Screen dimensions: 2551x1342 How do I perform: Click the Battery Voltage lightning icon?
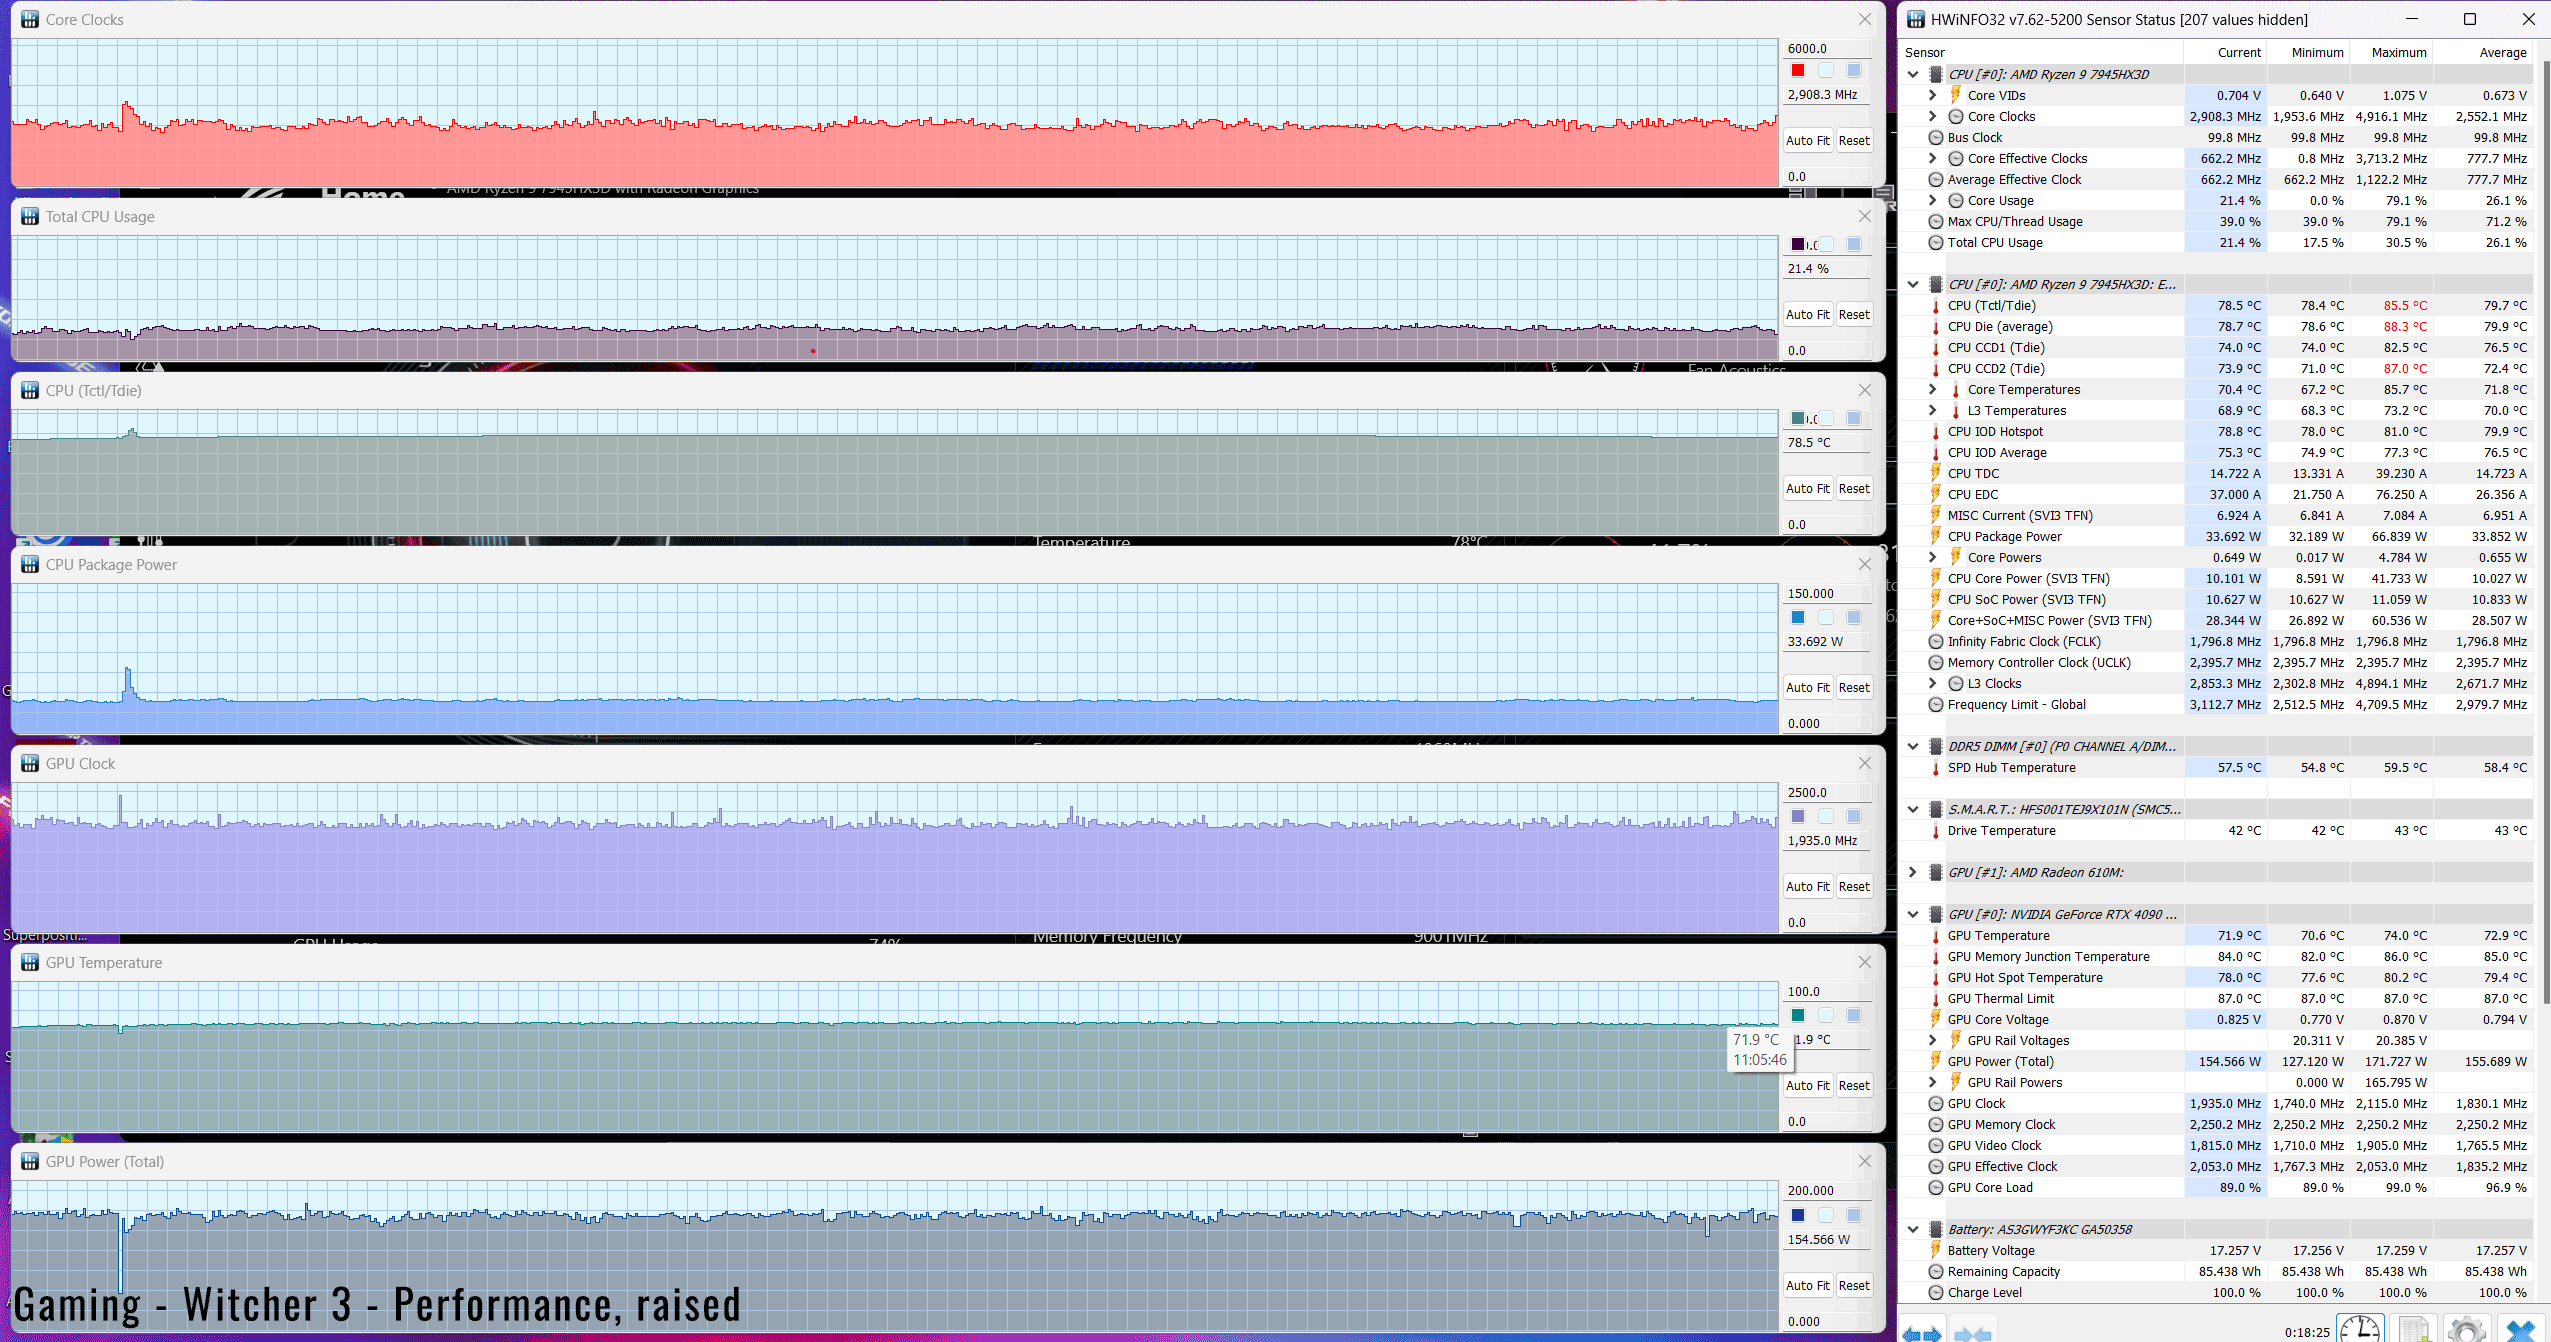[1936, 1250]
